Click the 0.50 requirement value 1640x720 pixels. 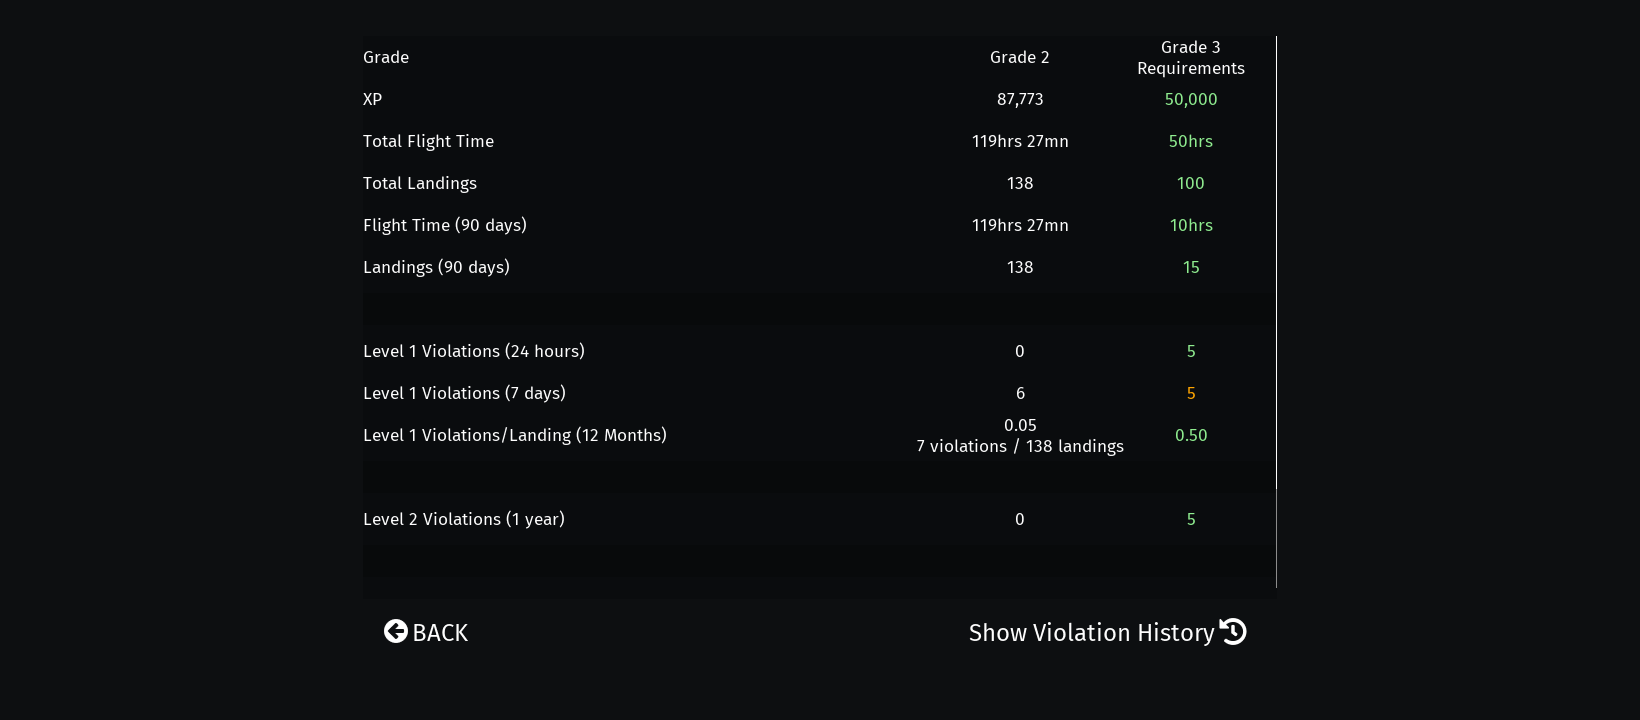coord(1191,435)
